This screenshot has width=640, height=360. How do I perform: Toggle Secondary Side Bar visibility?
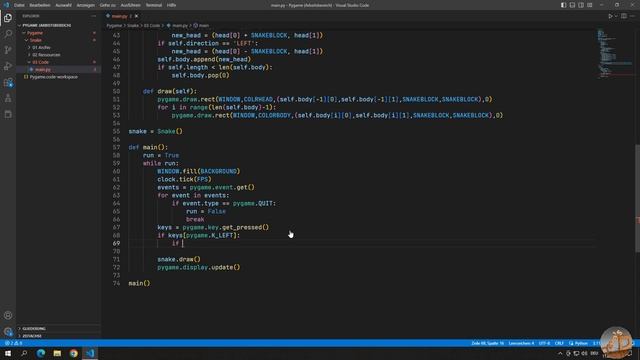[581, 5]
